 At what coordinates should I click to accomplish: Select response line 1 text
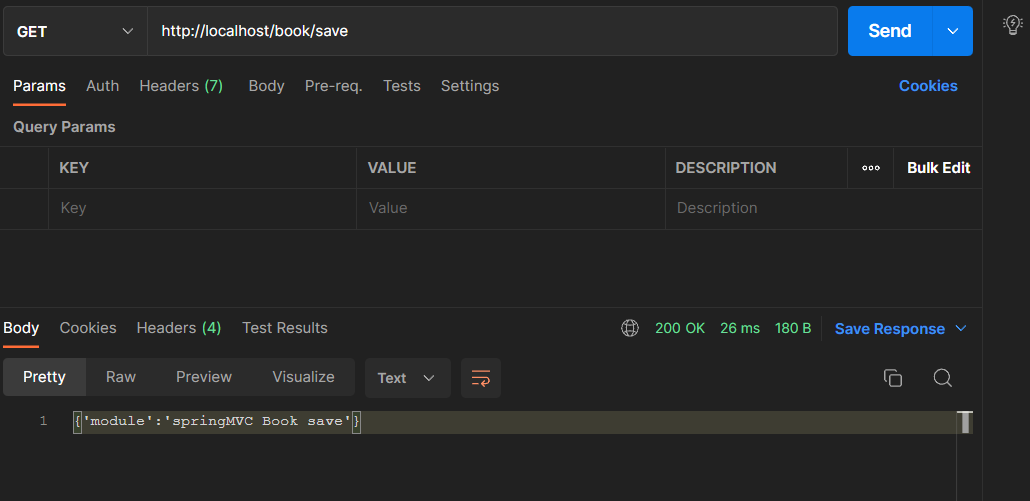(217, 422)
